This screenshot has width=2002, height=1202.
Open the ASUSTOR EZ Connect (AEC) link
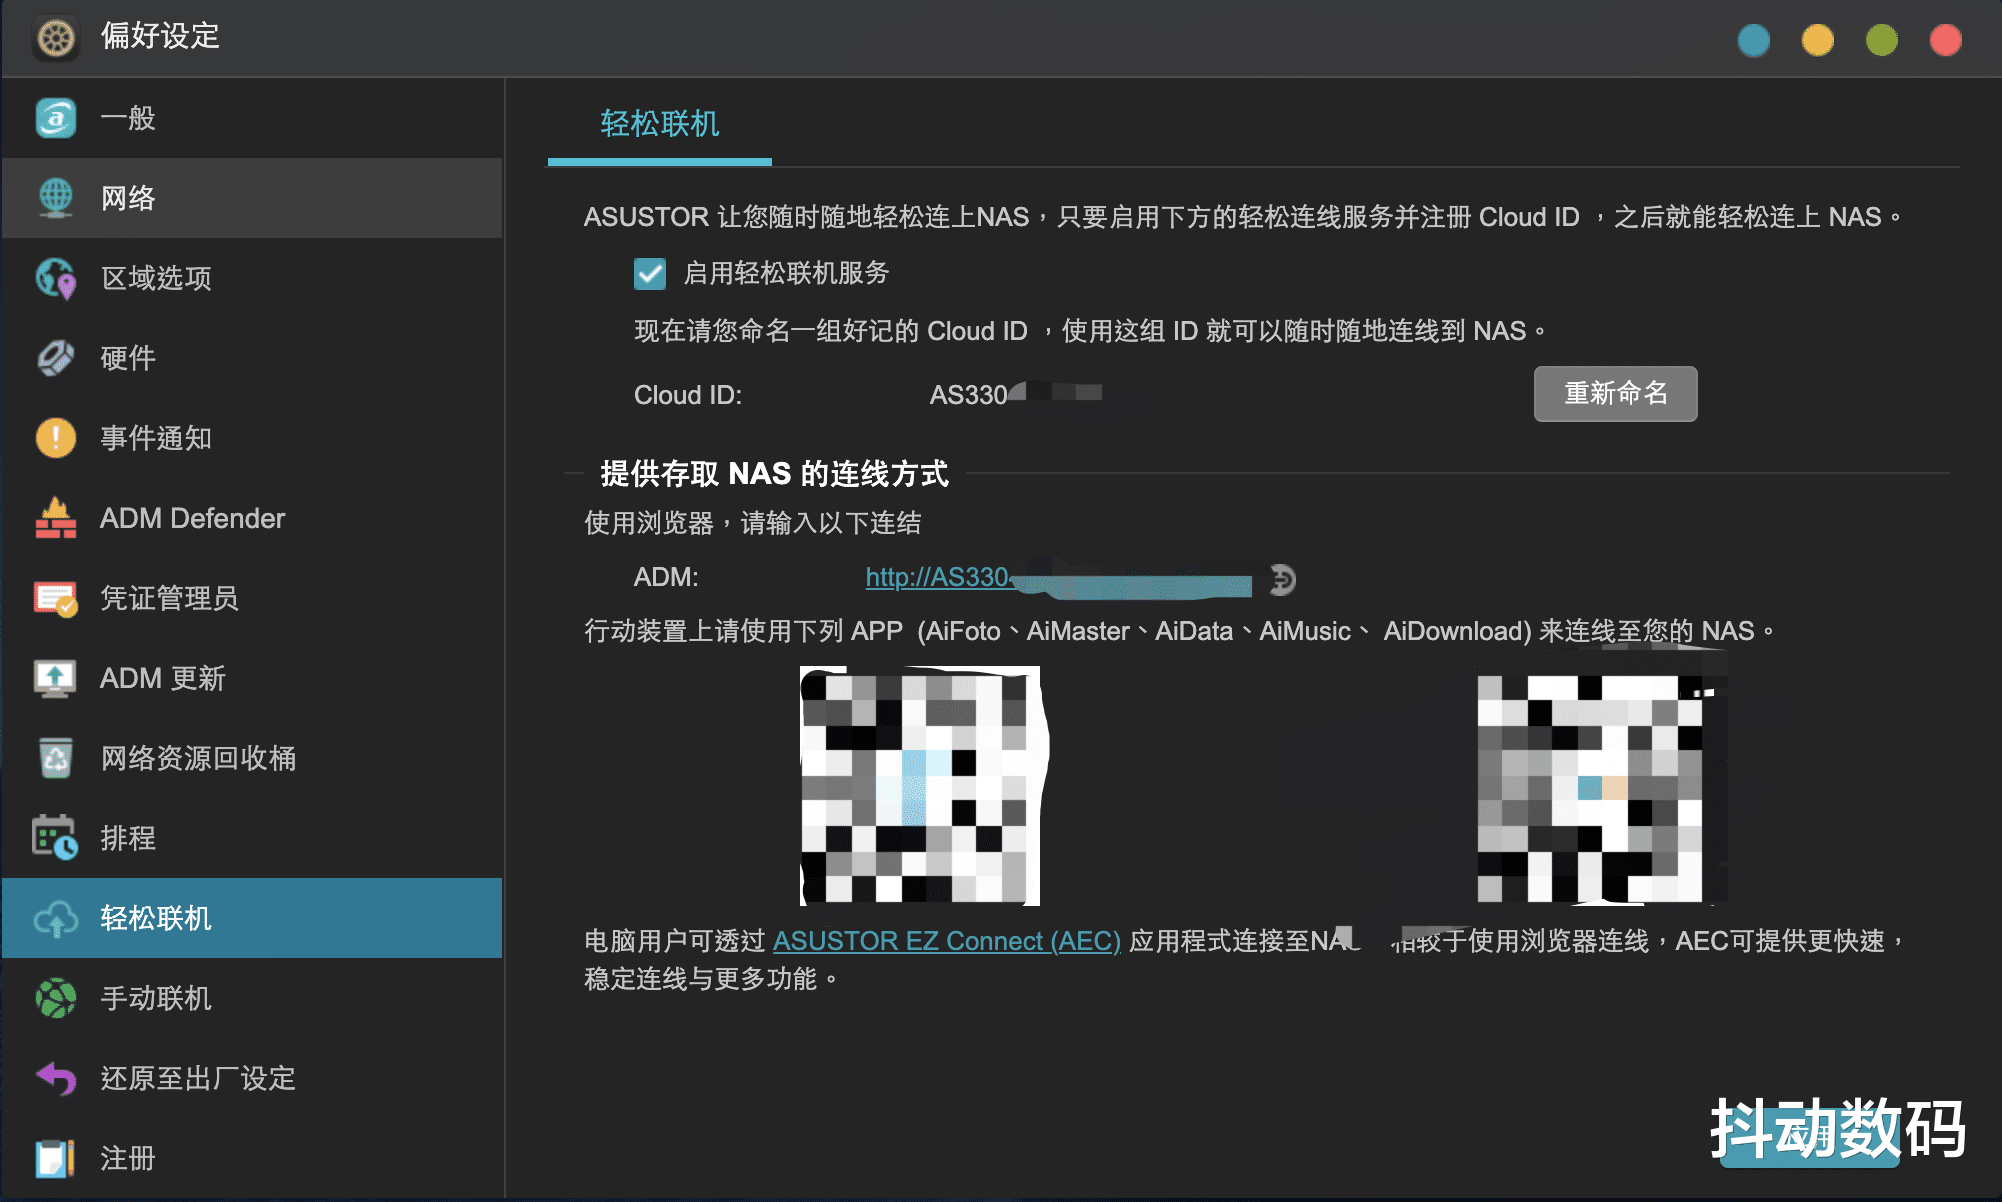coord(947,941)
